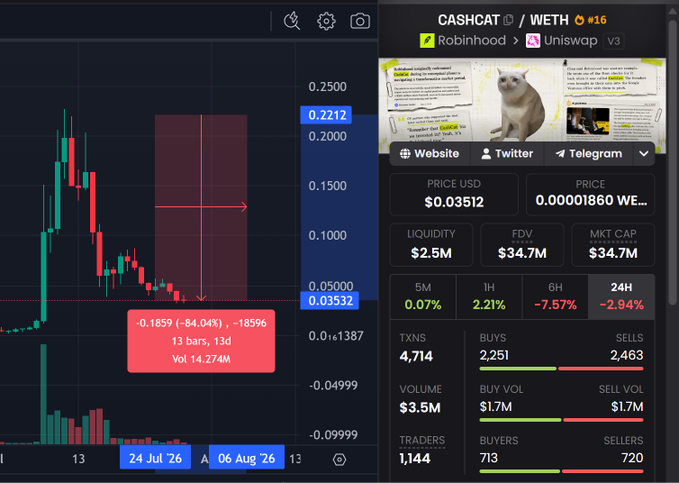Open the token Website link
This screenshot has width=679, height=483.
(x=430, y=154)
